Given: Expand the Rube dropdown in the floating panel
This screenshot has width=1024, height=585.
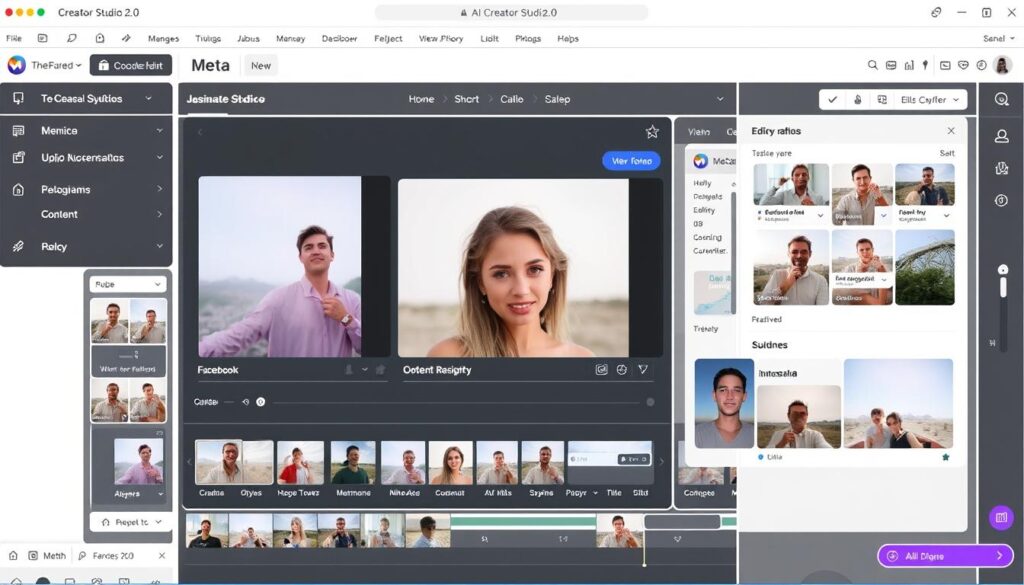Looking at the screenshot, I should [x=127, y=284].
